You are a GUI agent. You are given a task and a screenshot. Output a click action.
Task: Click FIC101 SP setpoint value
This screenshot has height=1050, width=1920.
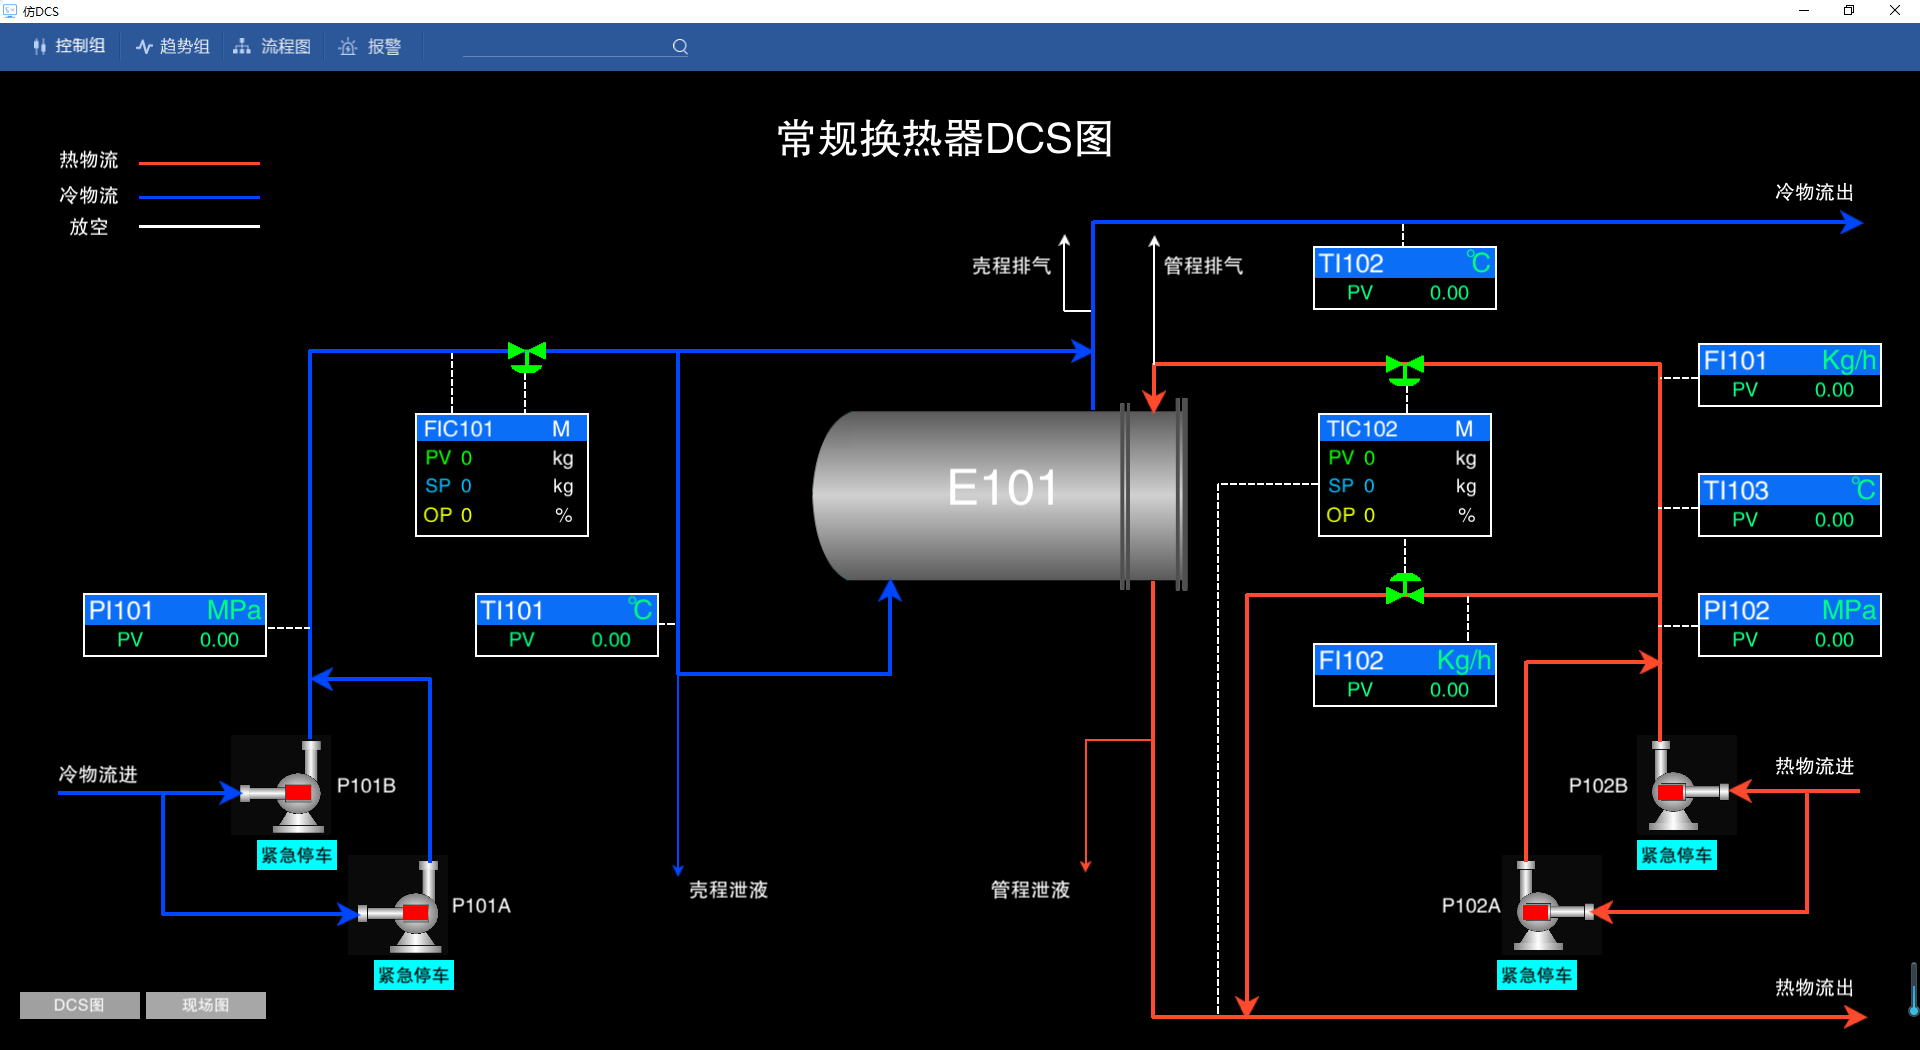(466, 486)
